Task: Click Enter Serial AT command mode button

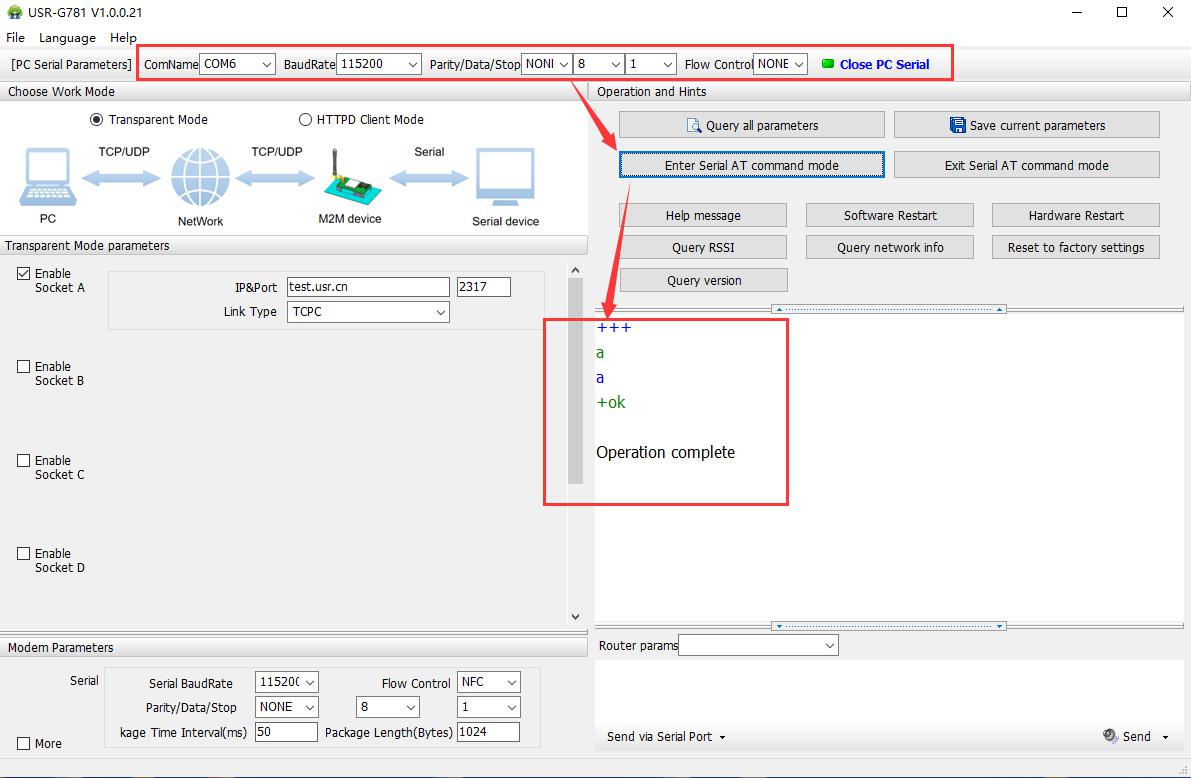Action: tap(752, 165)
